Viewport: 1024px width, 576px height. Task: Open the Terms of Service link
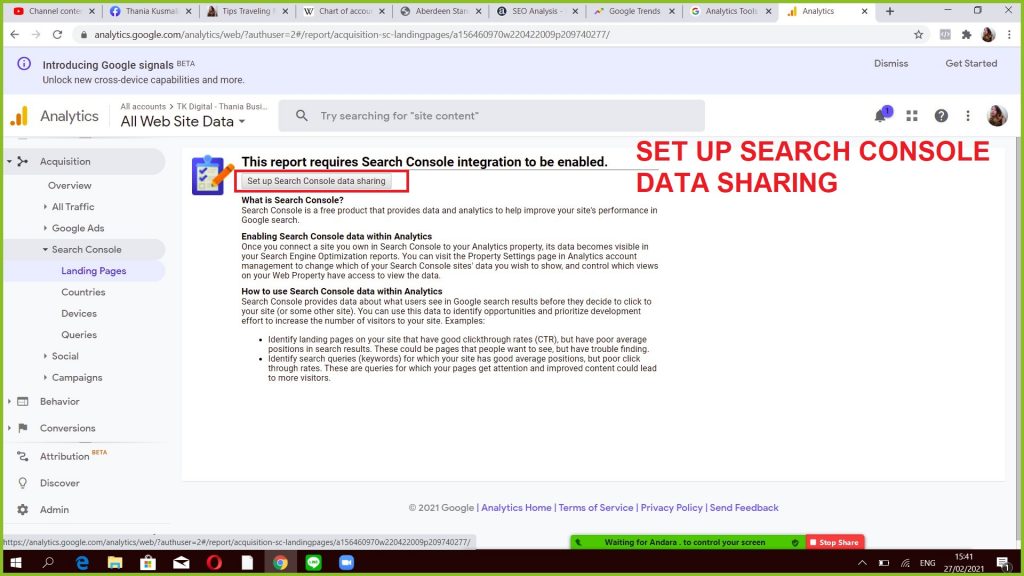coord(596,507)
